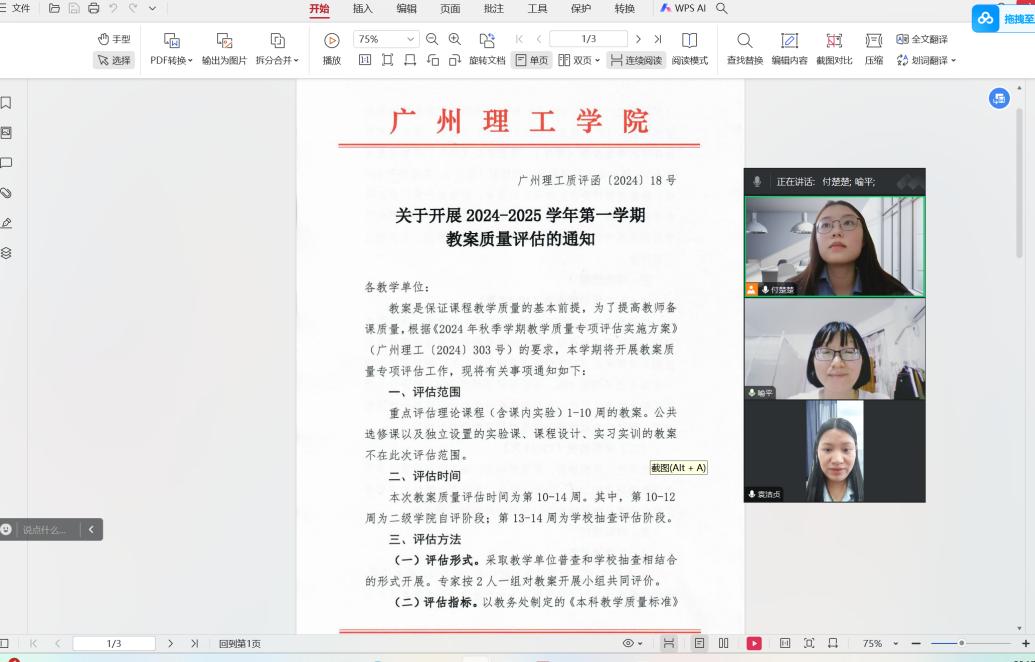1035x662 pixels.
Task: Click the PDF转换 convert icon
Action: 171,41
